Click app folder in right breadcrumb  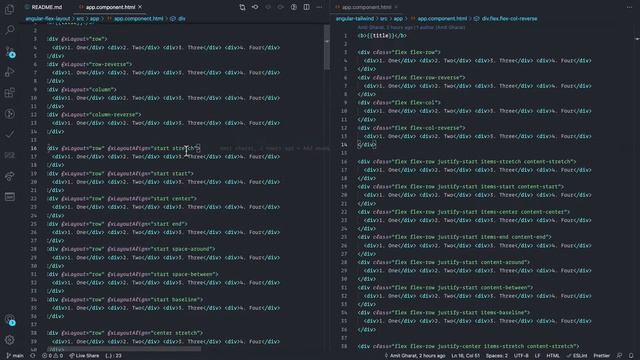pos(398,18)
